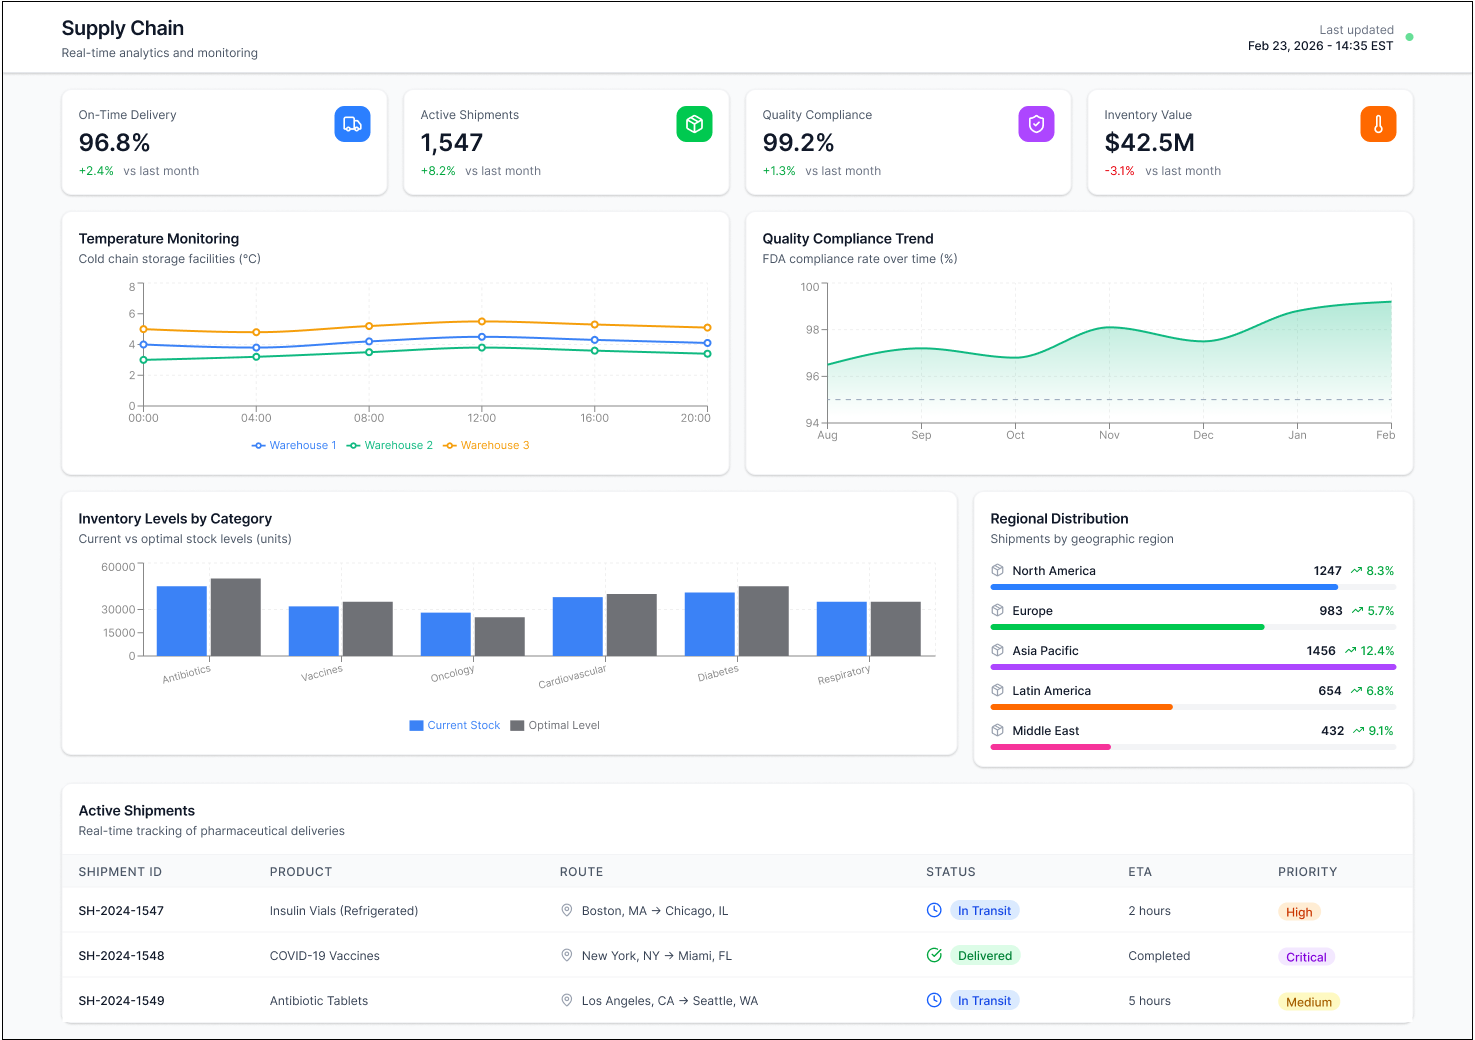Click the In Transit badge for SH-2024-1549

click(984, 1000)
